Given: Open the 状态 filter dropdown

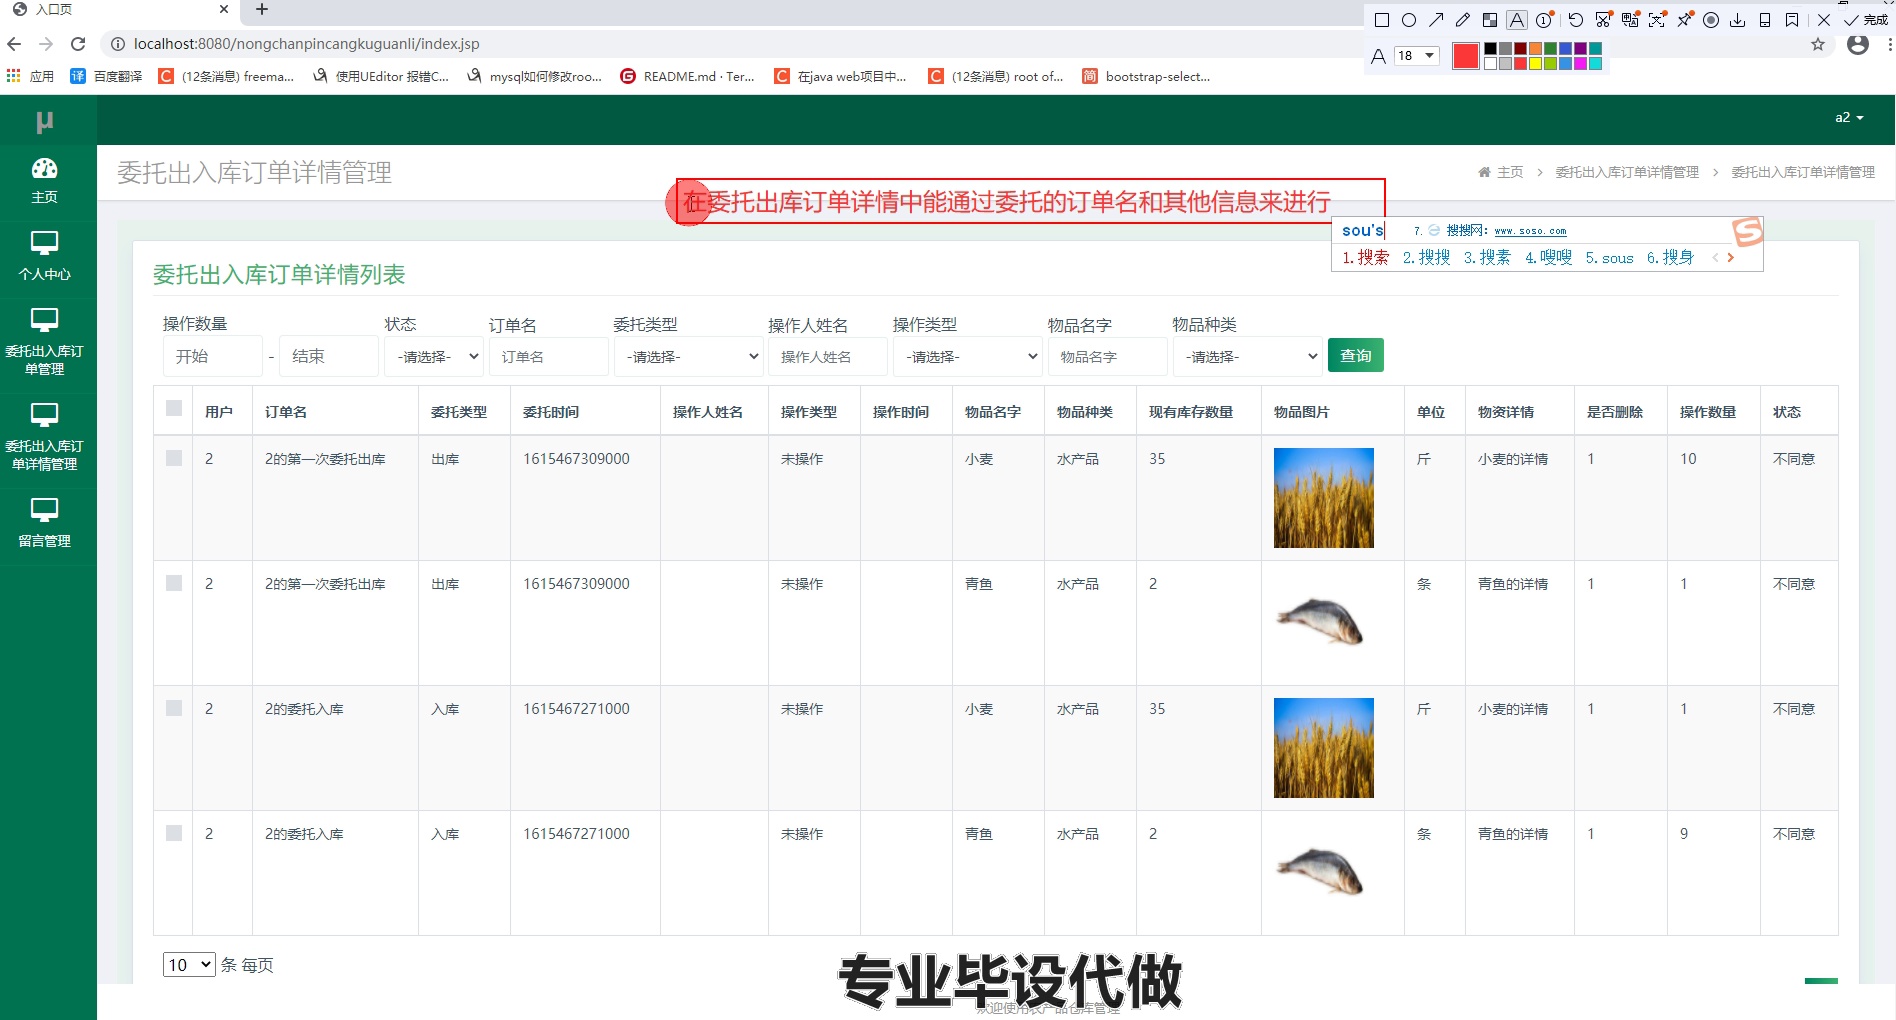Looking at the screenshot, I should 434,356.
